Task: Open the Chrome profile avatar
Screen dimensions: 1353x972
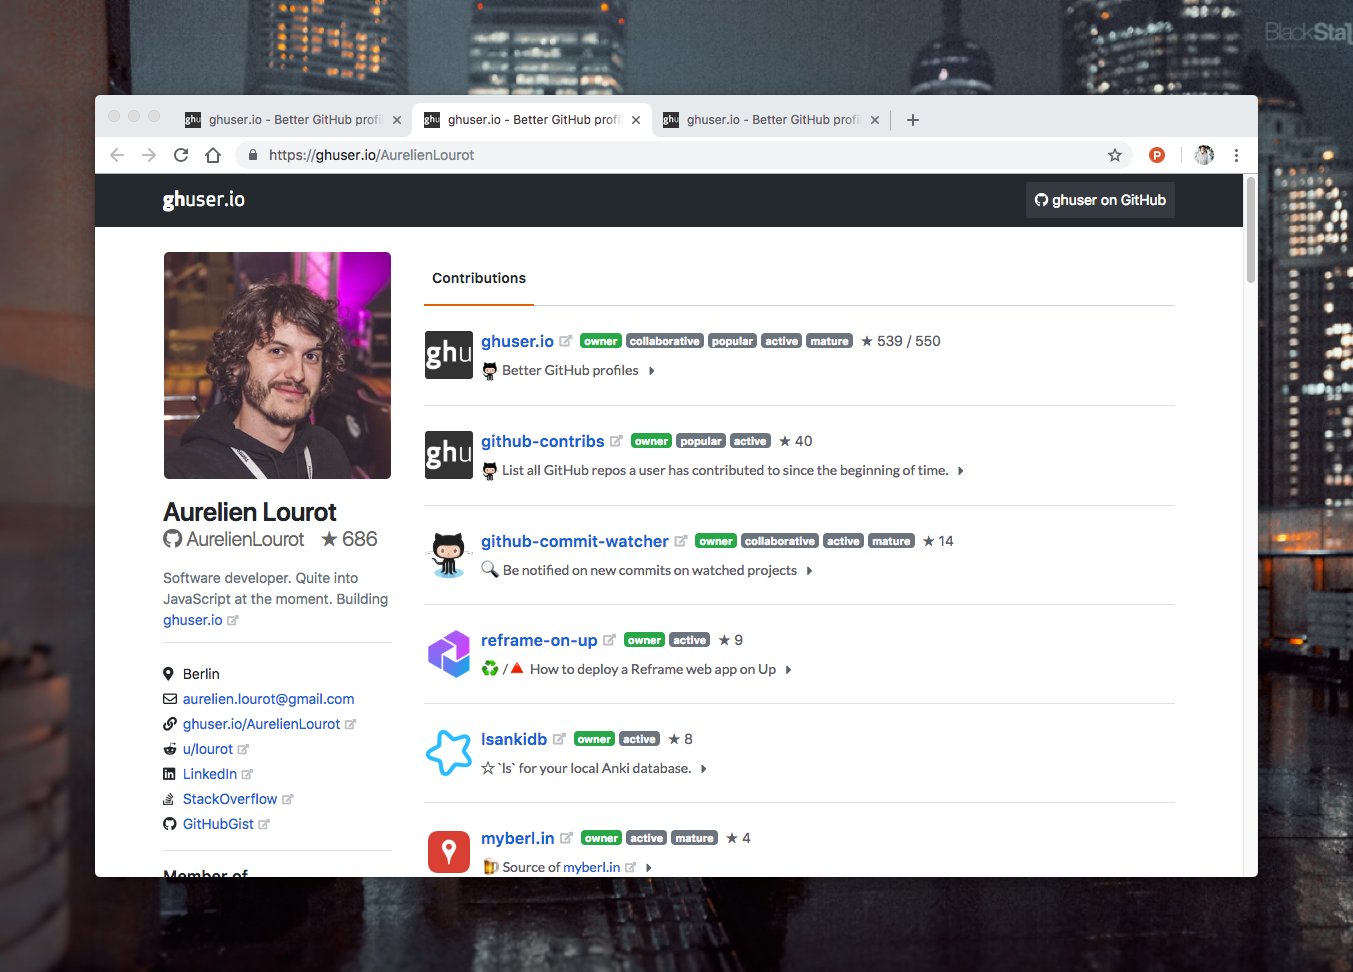Action: [1204, 155]
